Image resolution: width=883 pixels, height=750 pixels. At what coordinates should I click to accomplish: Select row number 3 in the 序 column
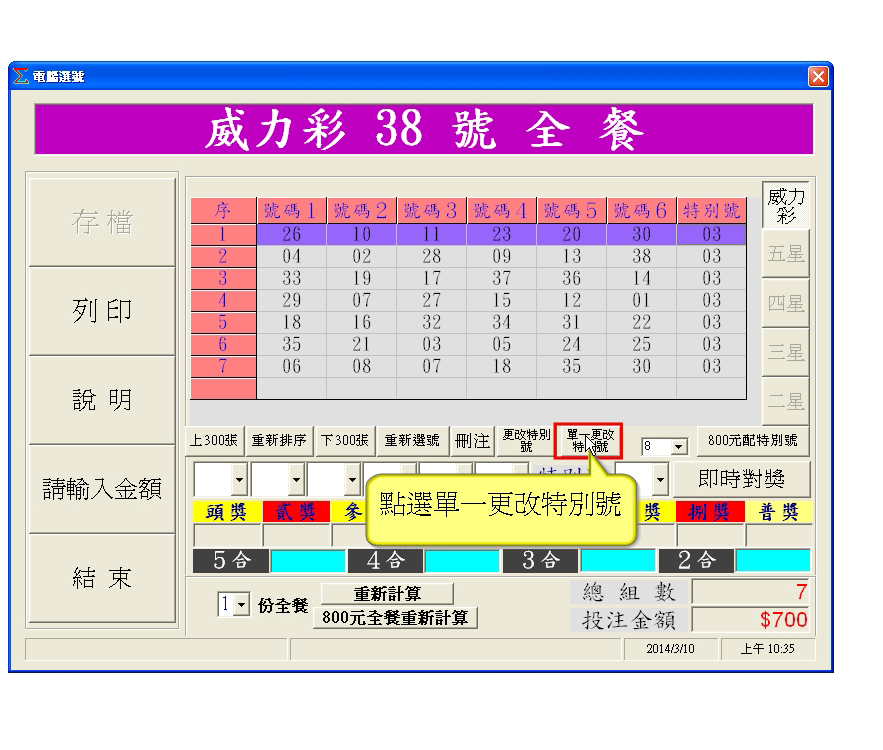coord(224,278)
